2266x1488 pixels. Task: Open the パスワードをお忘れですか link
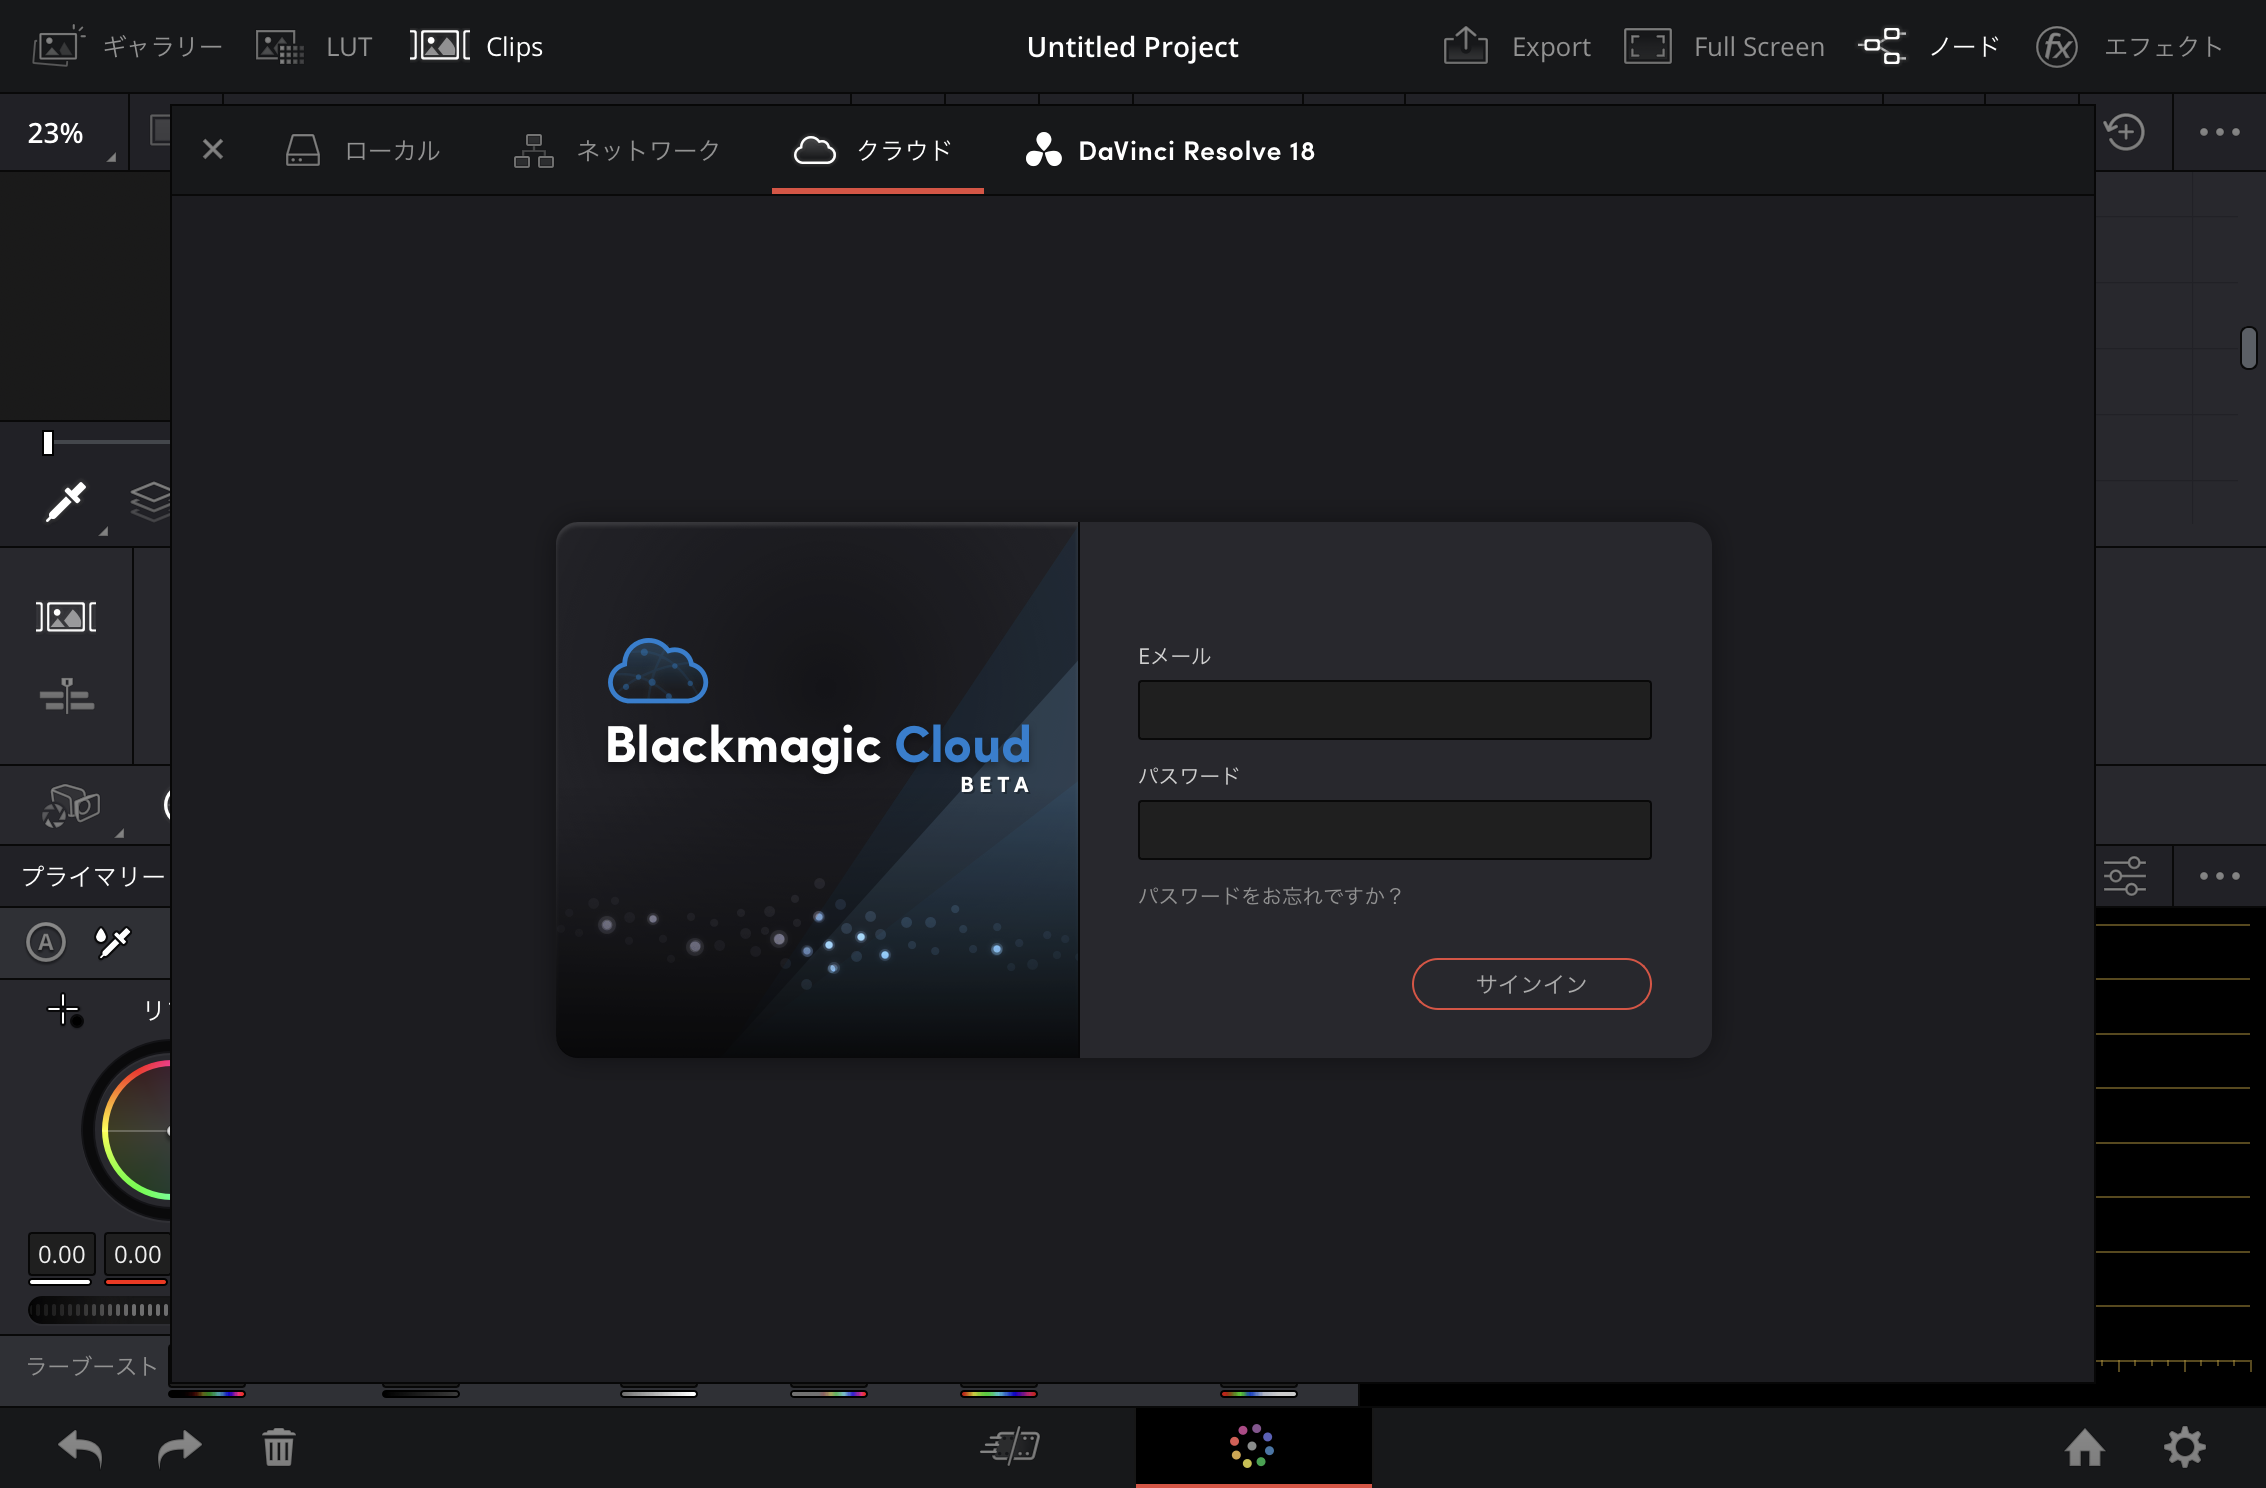point(1270,897)
